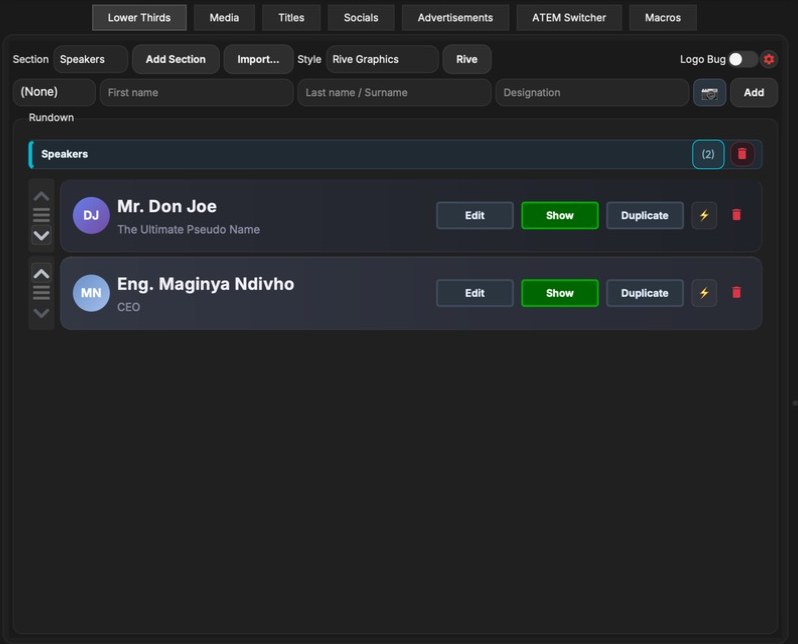Collapse Speakers section via (2) count badge
The height and width of the screenshot is (644, 798).
coord(708,154)
